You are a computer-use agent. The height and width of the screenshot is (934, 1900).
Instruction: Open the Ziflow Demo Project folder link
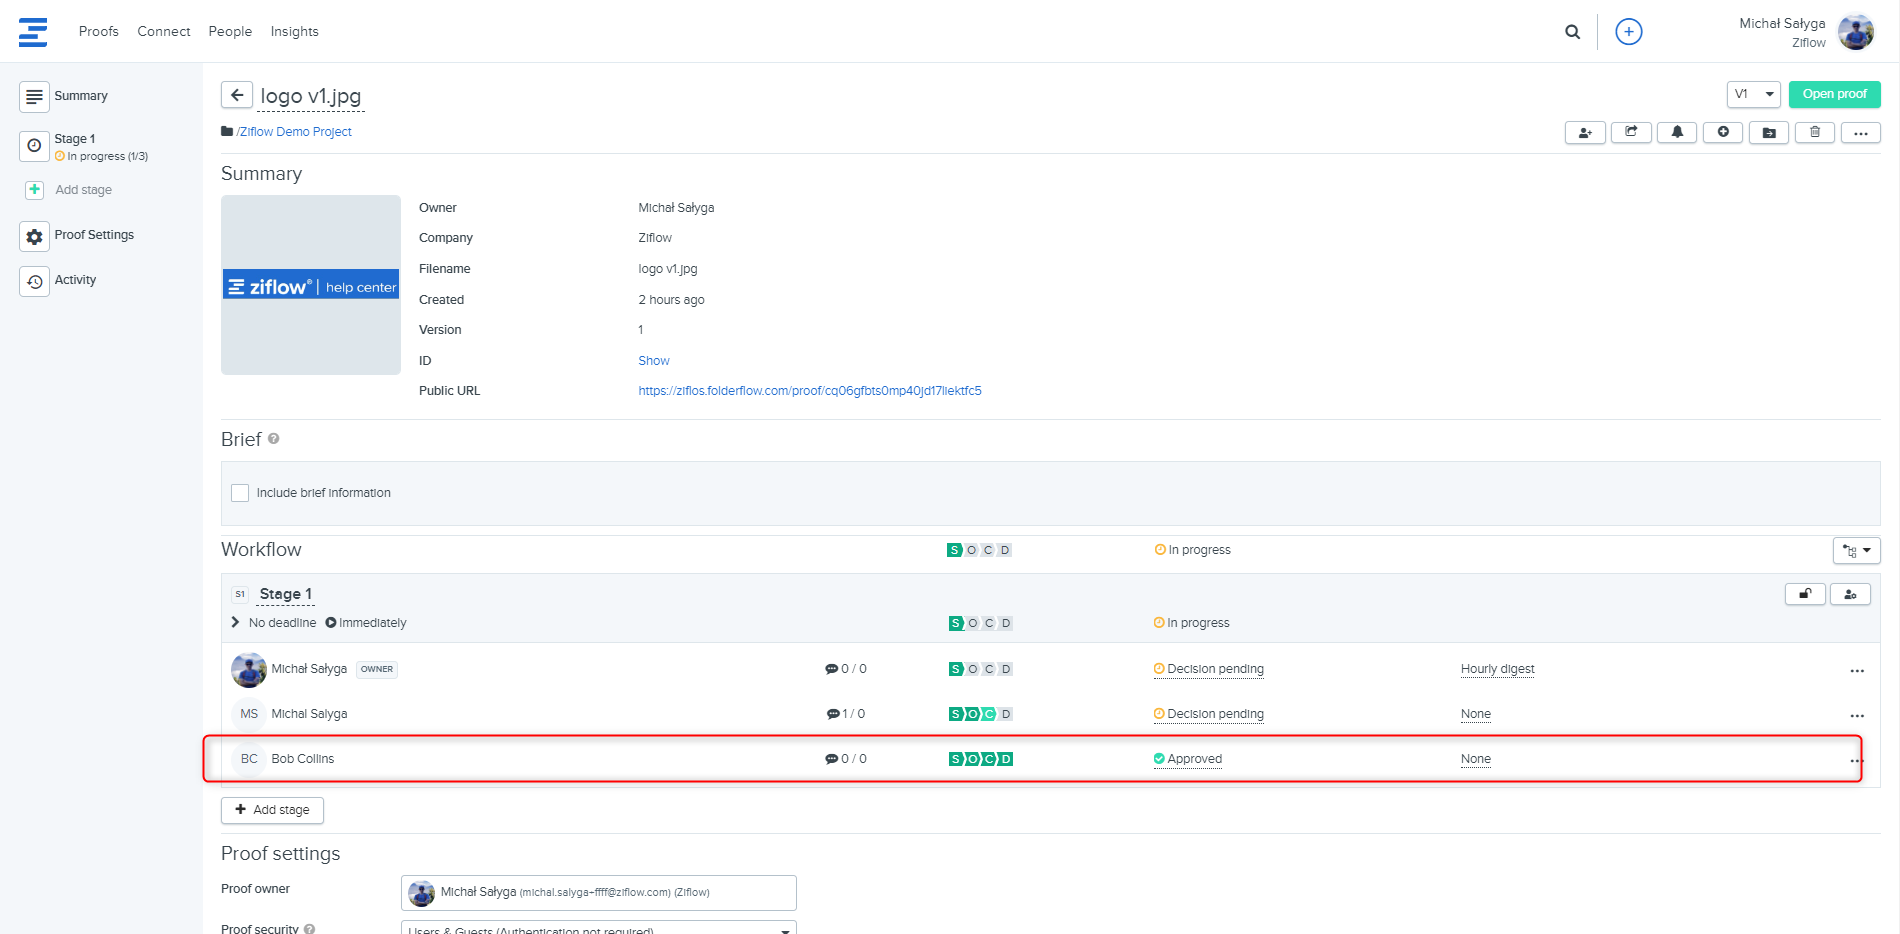coord(294,132)
